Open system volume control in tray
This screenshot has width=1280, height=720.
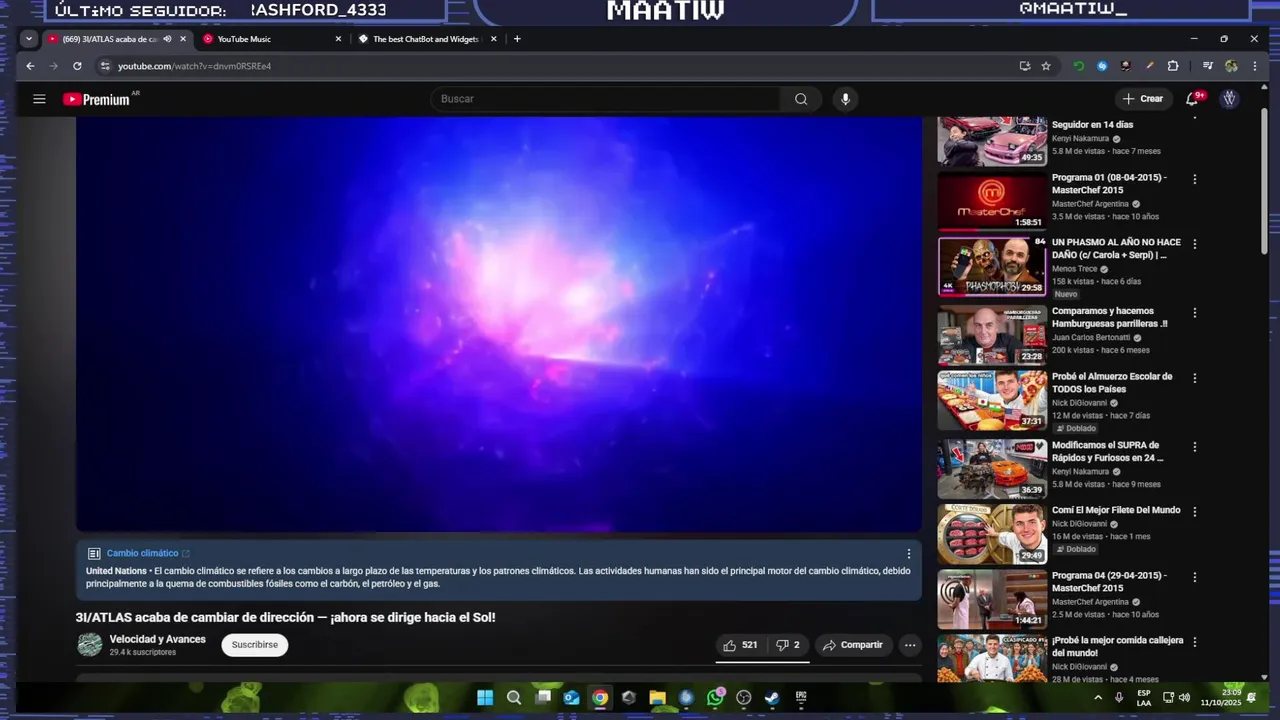[x=1184, y=697]
